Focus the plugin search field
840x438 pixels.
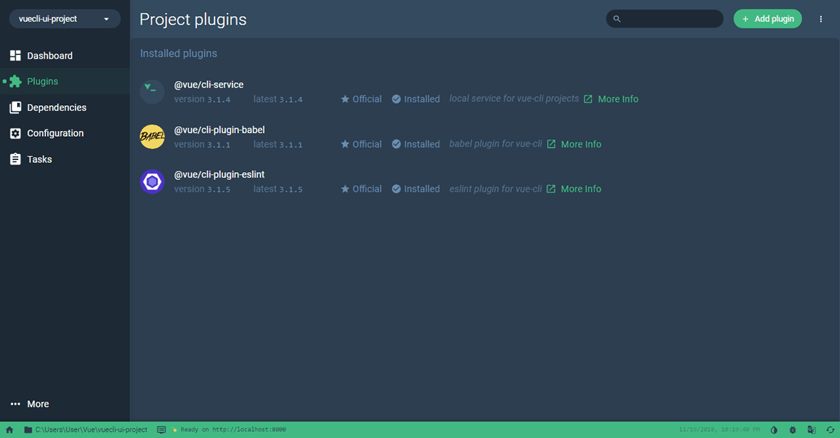pyautogui.click(x=664, y=19)
